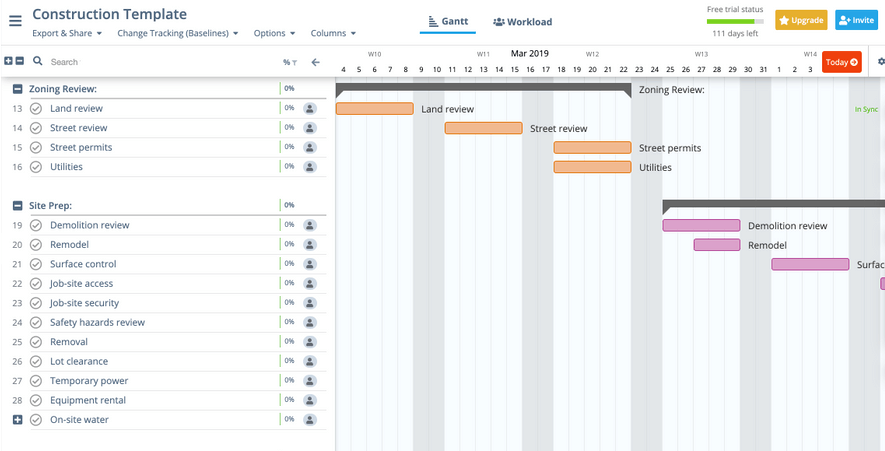Open assignee avatar for Safety hazards review
Screen dimensions: 885x451
click(x=309, y=323)
